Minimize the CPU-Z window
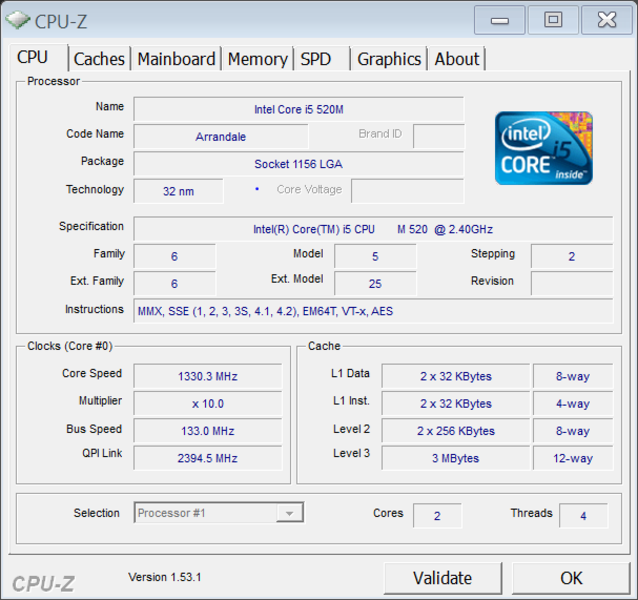This screenshot has height=600, width=638. (499, 20)
